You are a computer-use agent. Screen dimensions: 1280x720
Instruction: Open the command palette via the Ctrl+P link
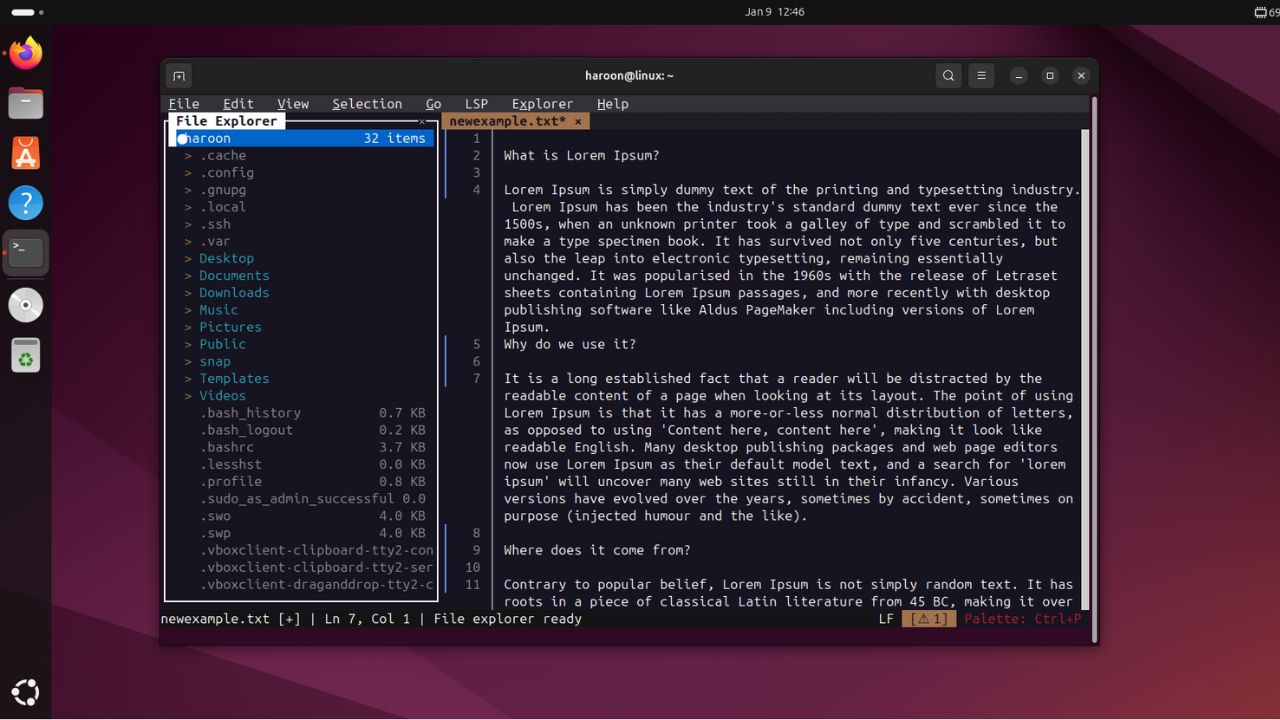[x=1023, y=618]
